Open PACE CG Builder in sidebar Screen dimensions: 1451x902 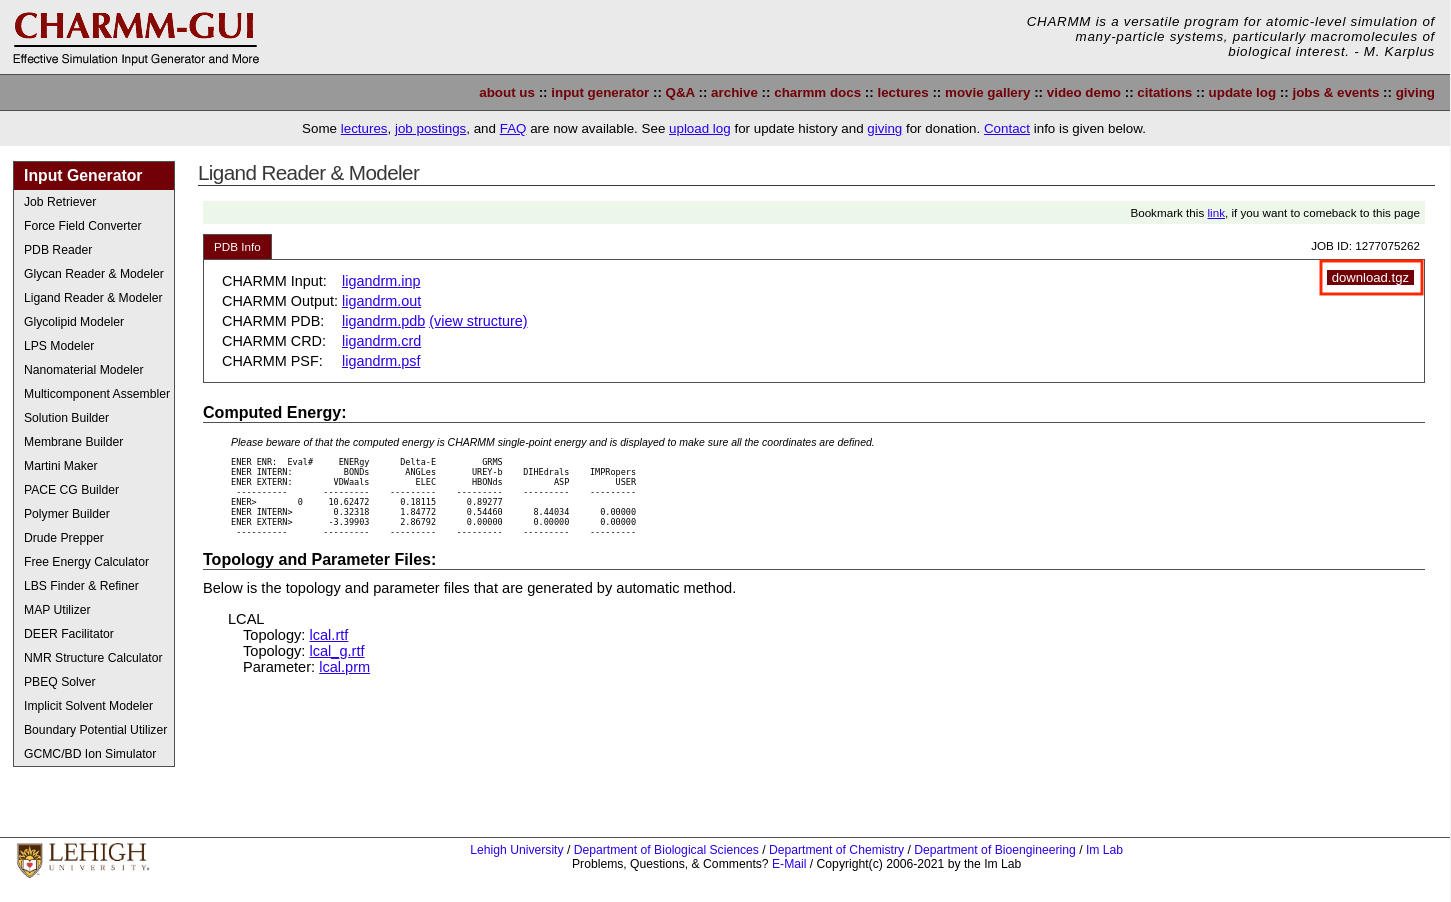[94, 490]
